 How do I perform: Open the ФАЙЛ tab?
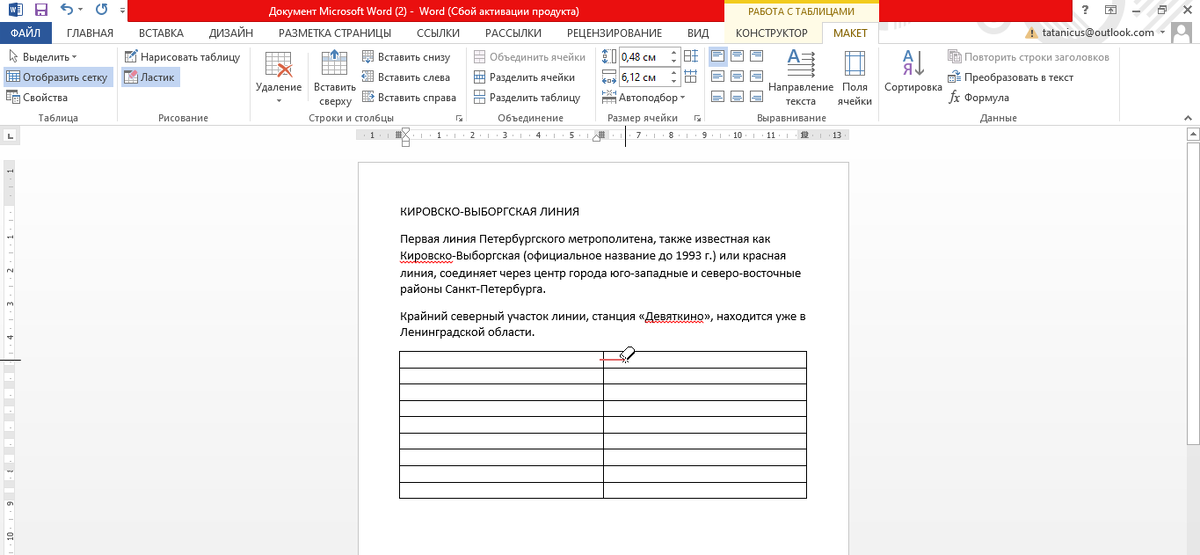[25, 33]
